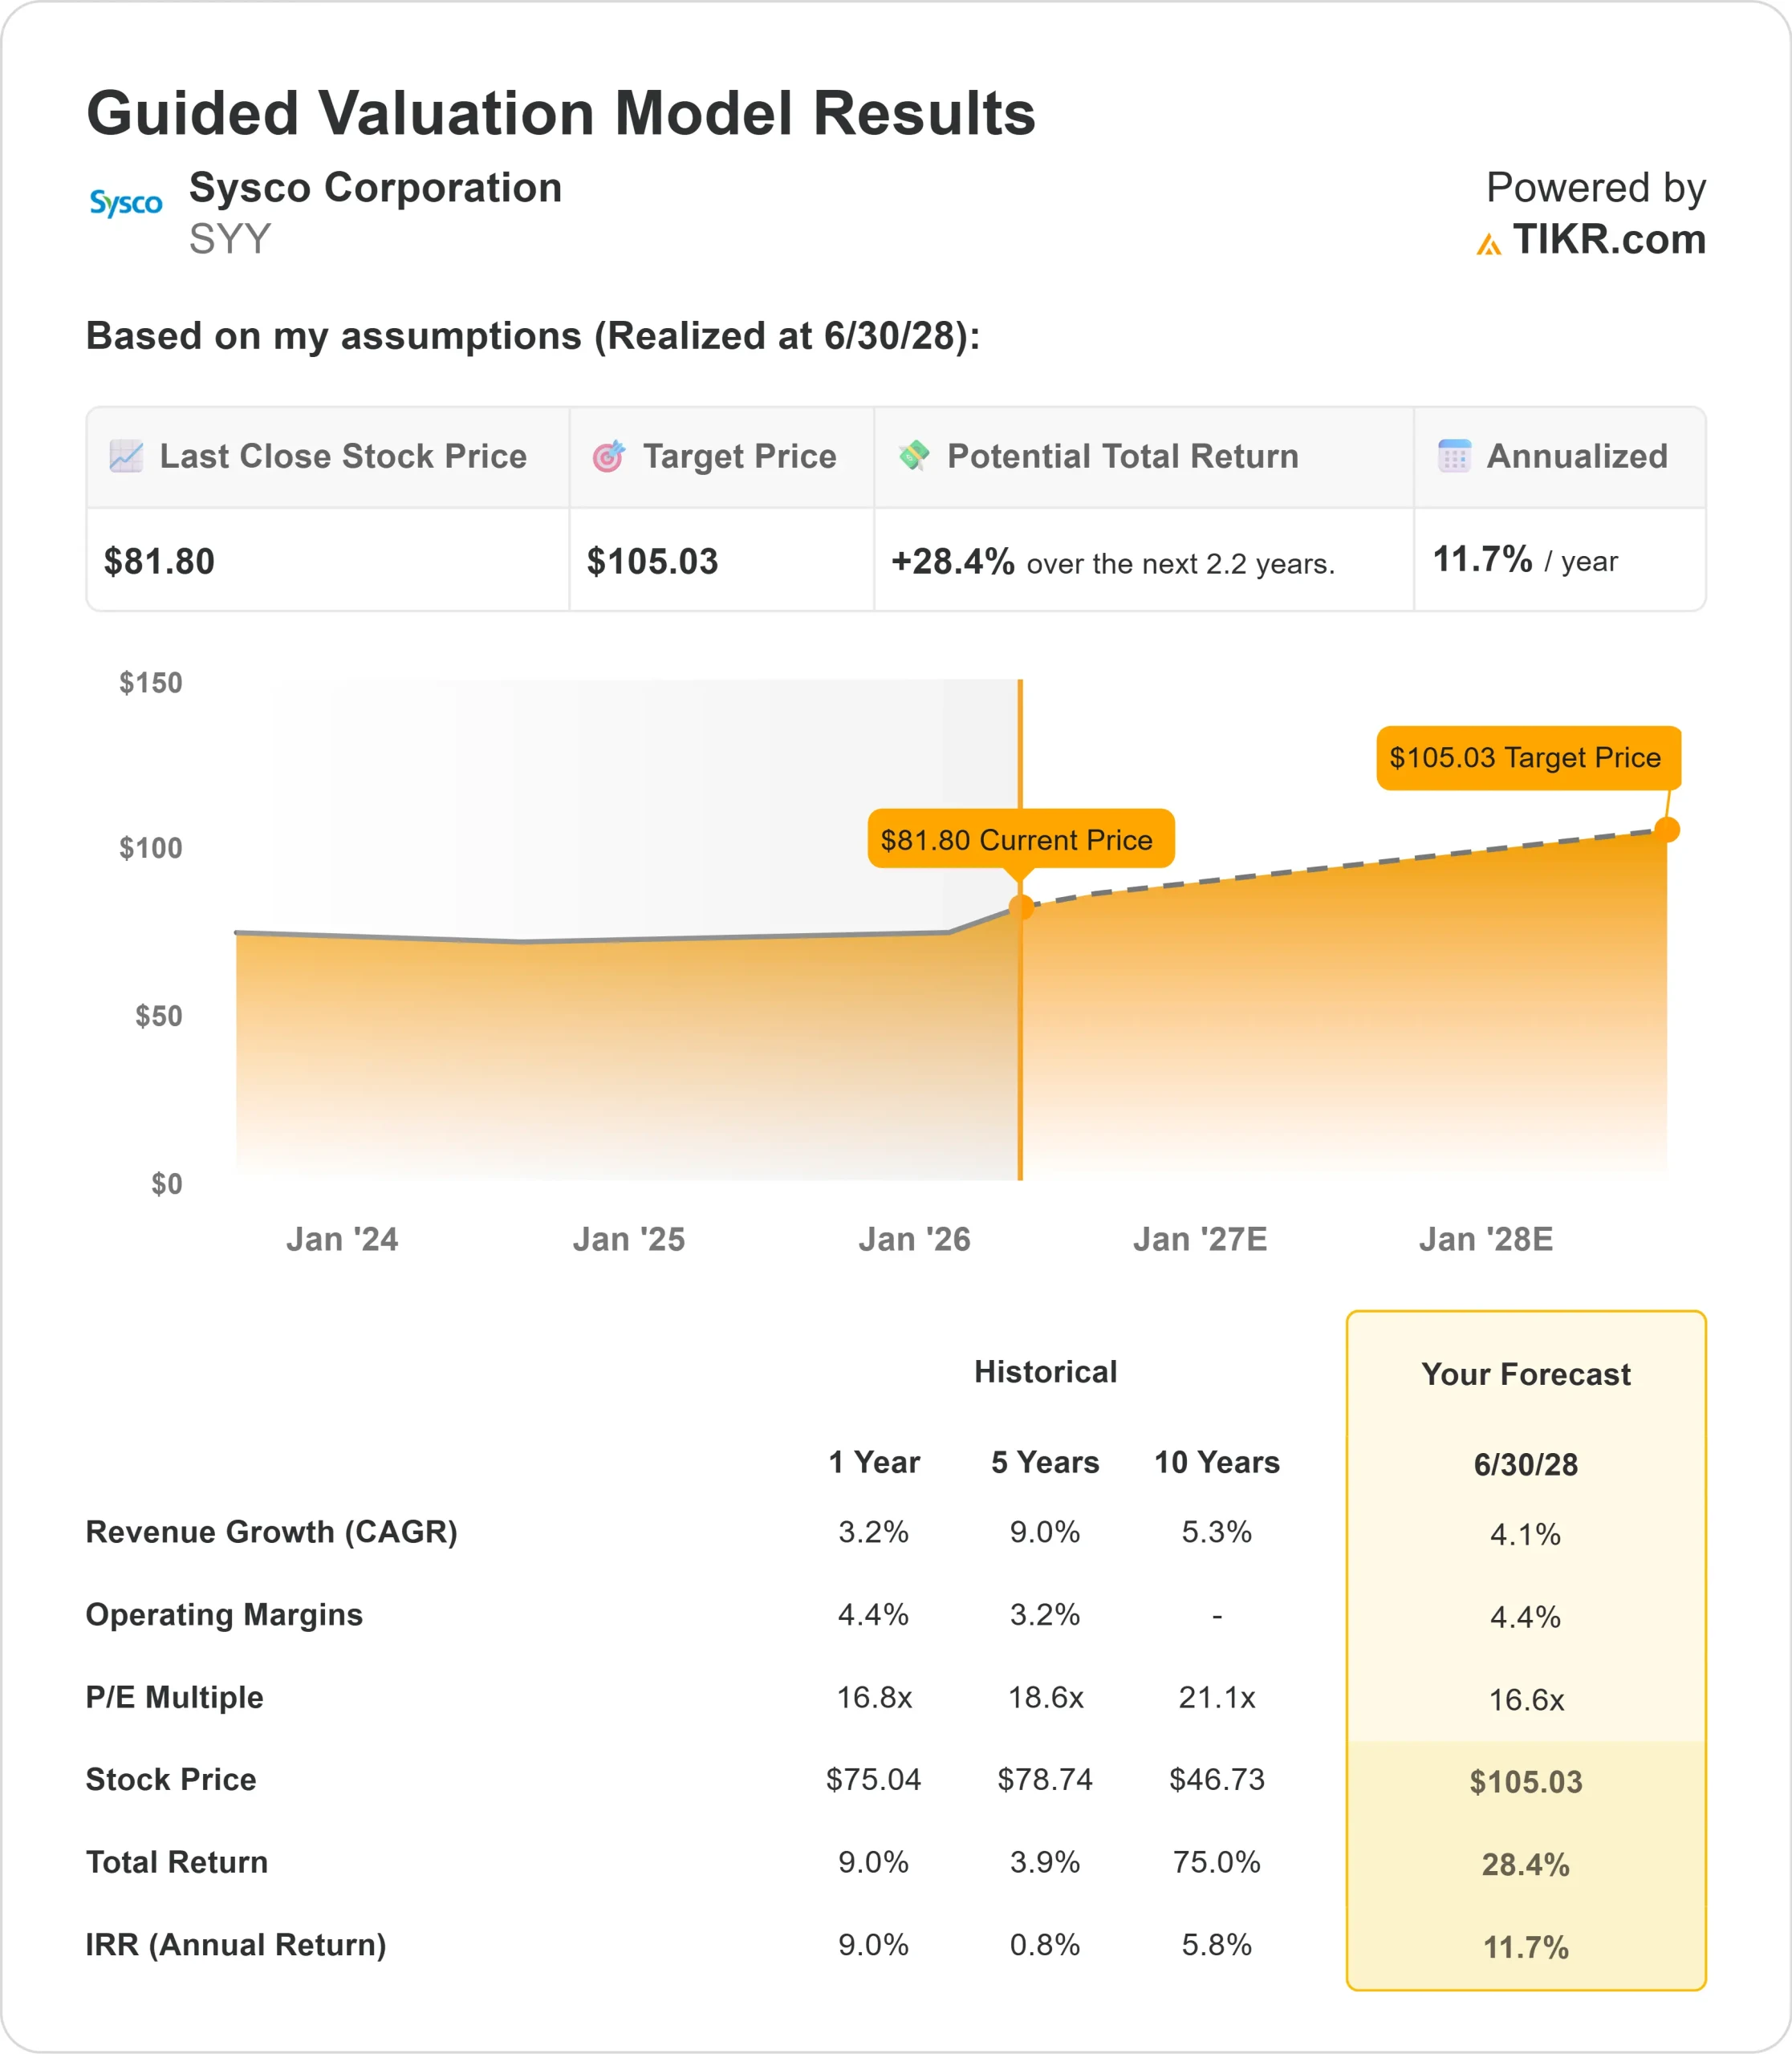Click the Revenue Growth (CAGR) row label

271,1532
